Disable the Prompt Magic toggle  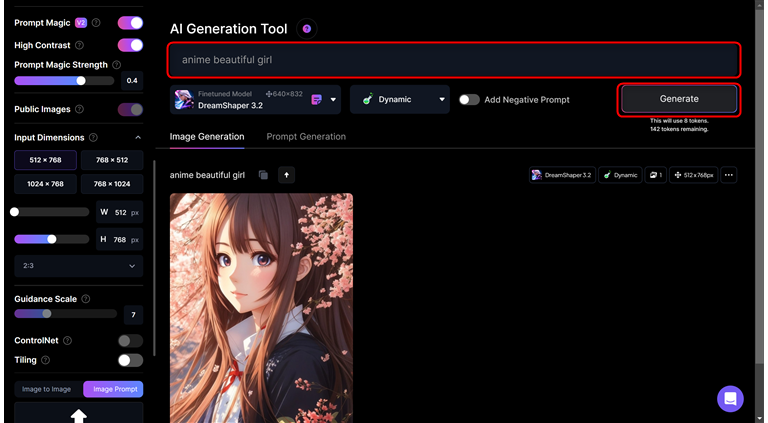(130, 23)
